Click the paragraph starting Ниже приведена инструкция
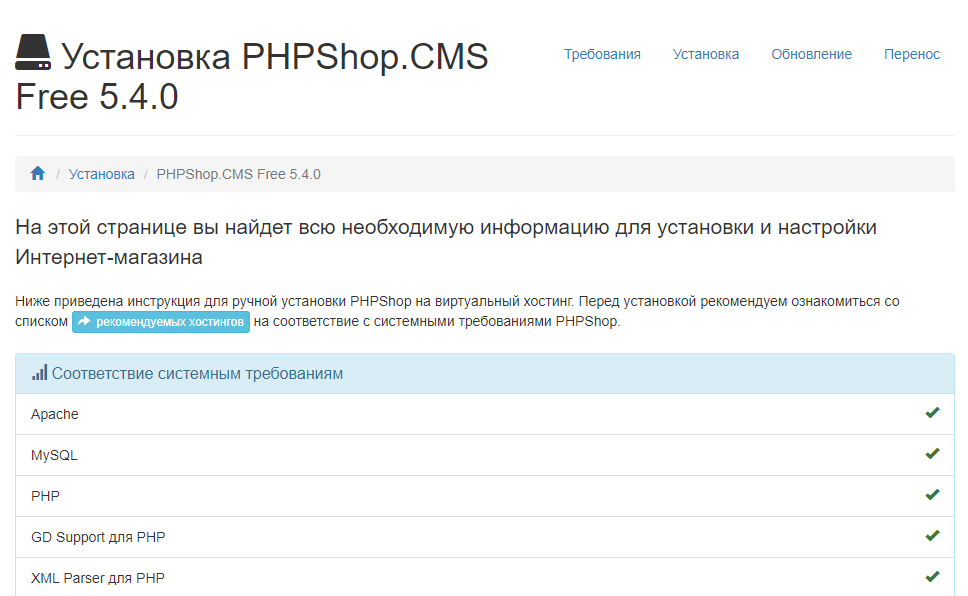968x596 pixels. click(x=457, y=311)
